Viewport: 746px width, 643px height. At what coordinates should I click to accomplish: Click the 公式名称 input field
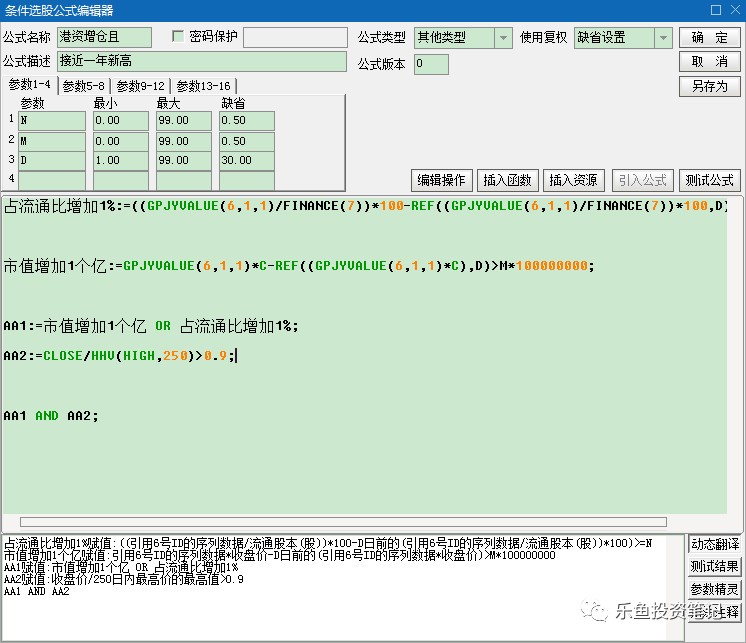[104, 37]
